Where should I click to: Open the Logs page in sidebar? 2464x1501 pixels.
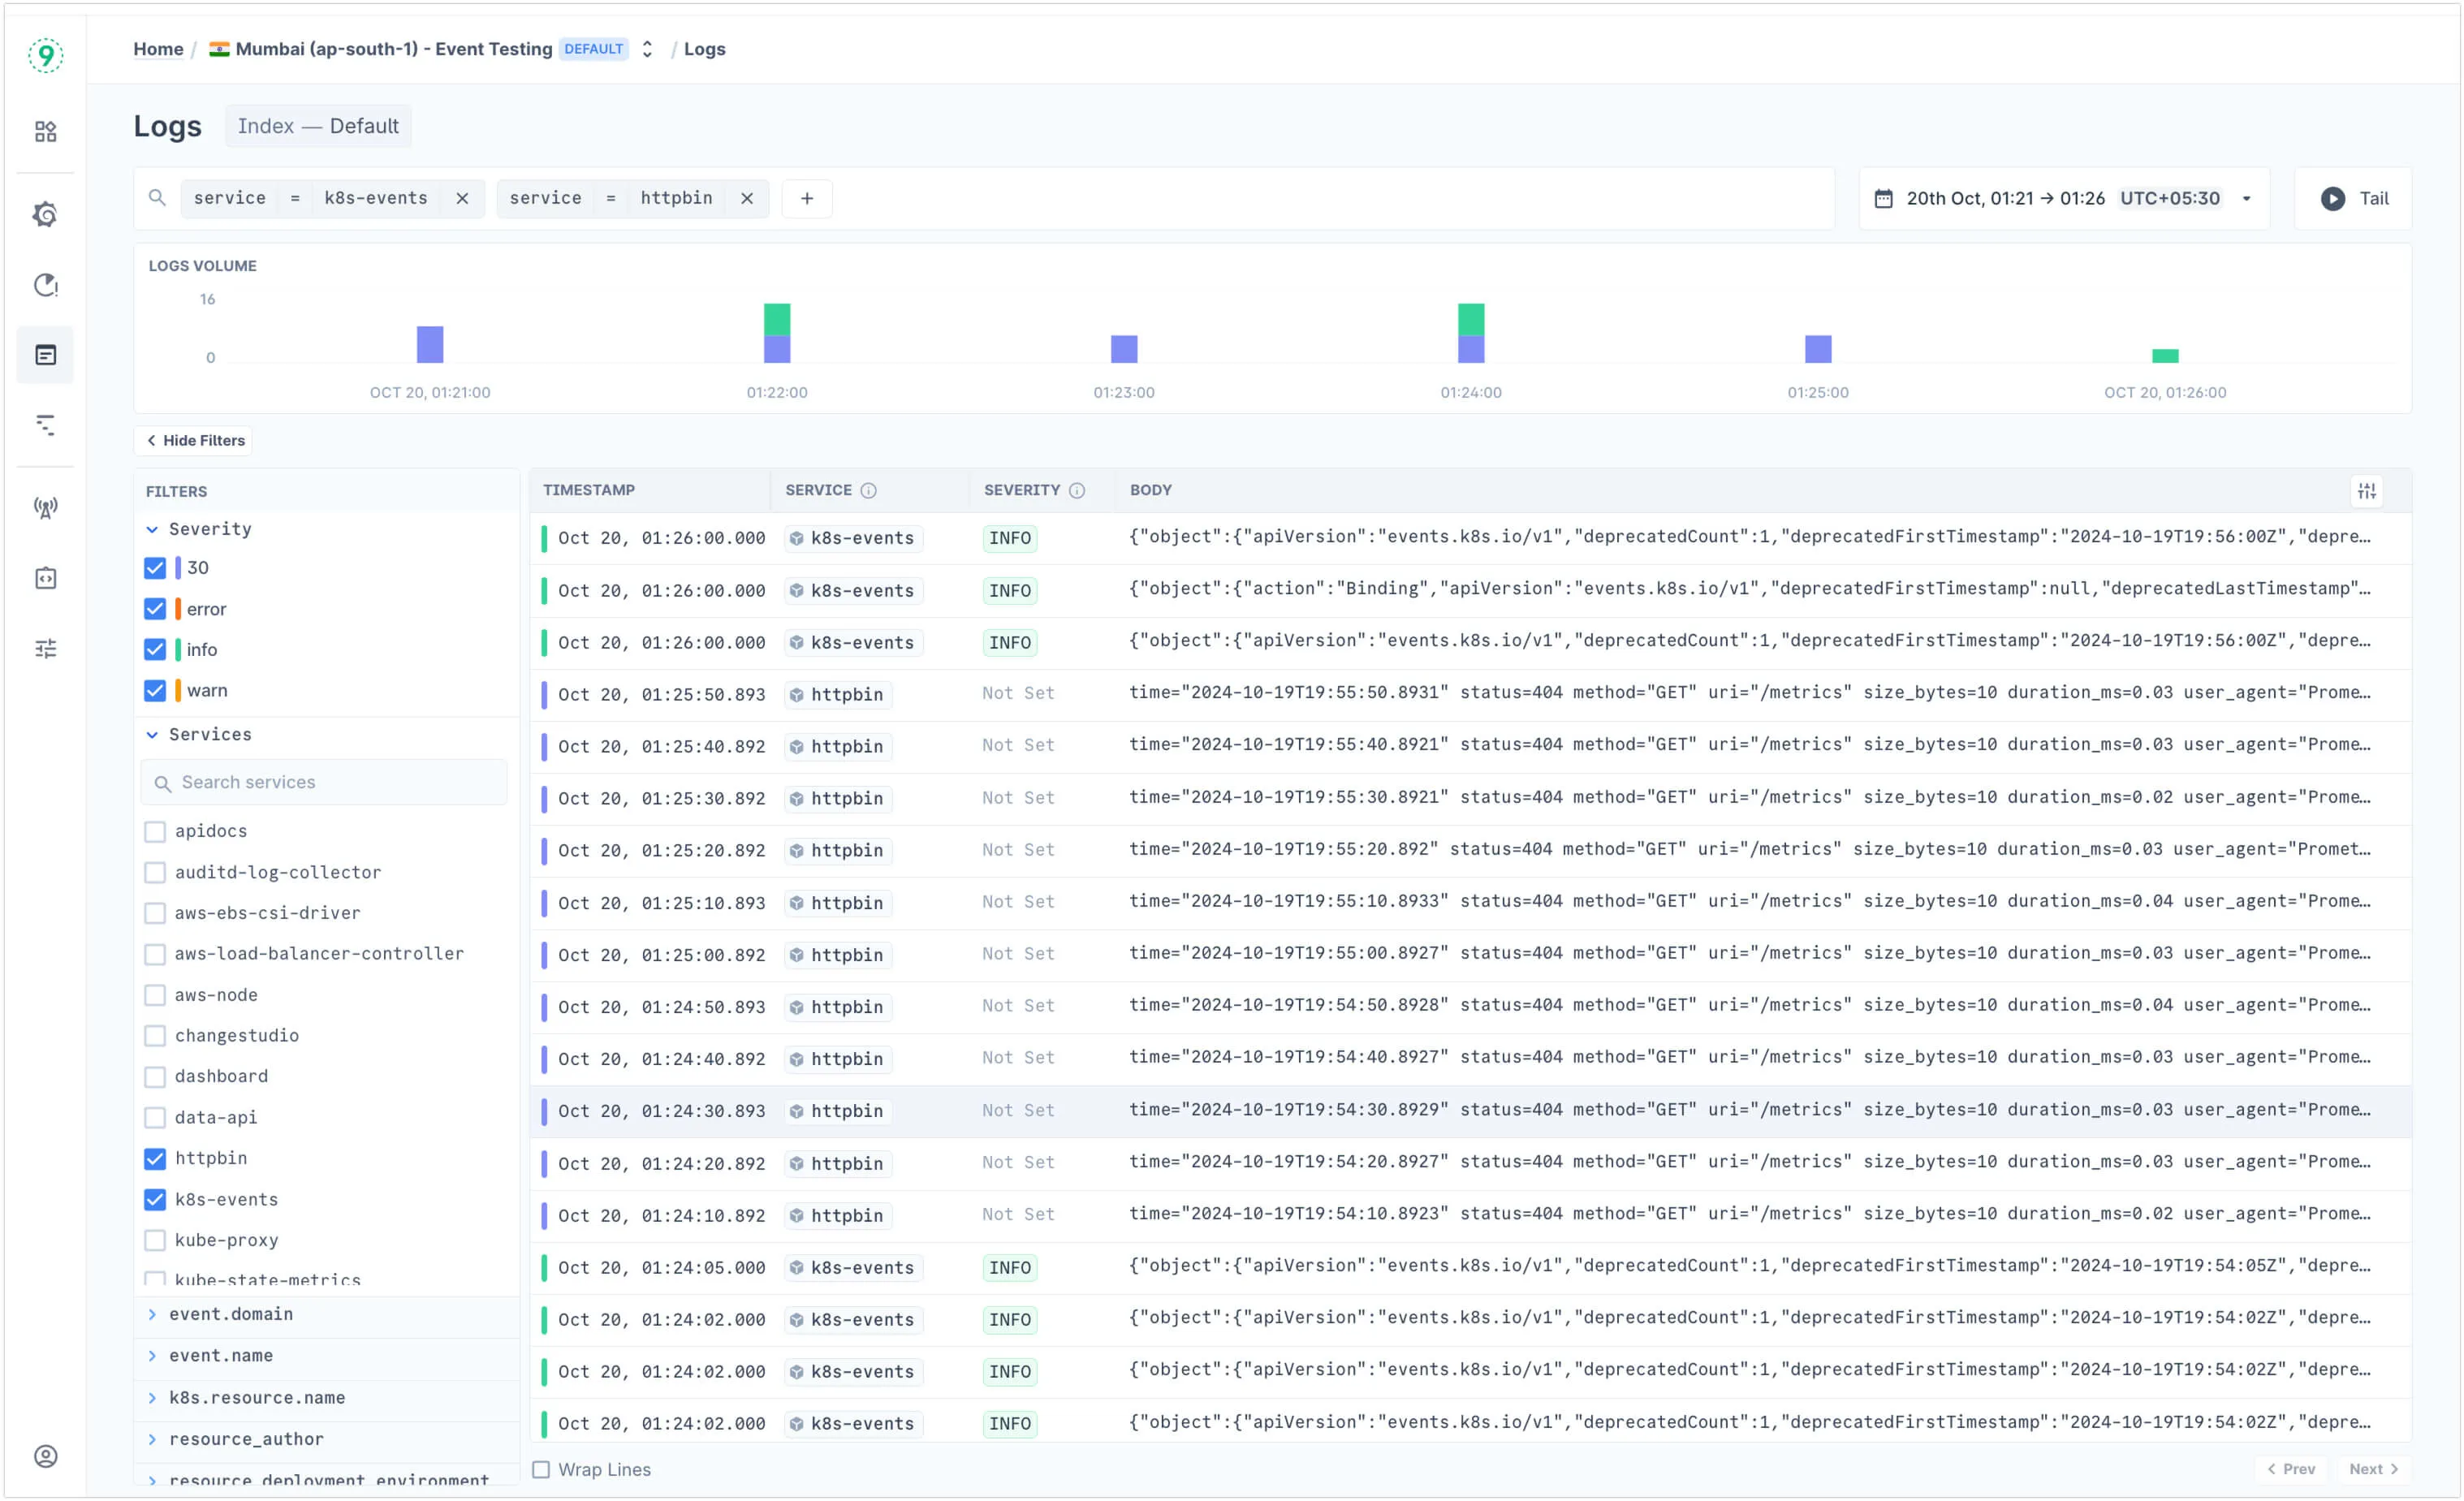45,355
